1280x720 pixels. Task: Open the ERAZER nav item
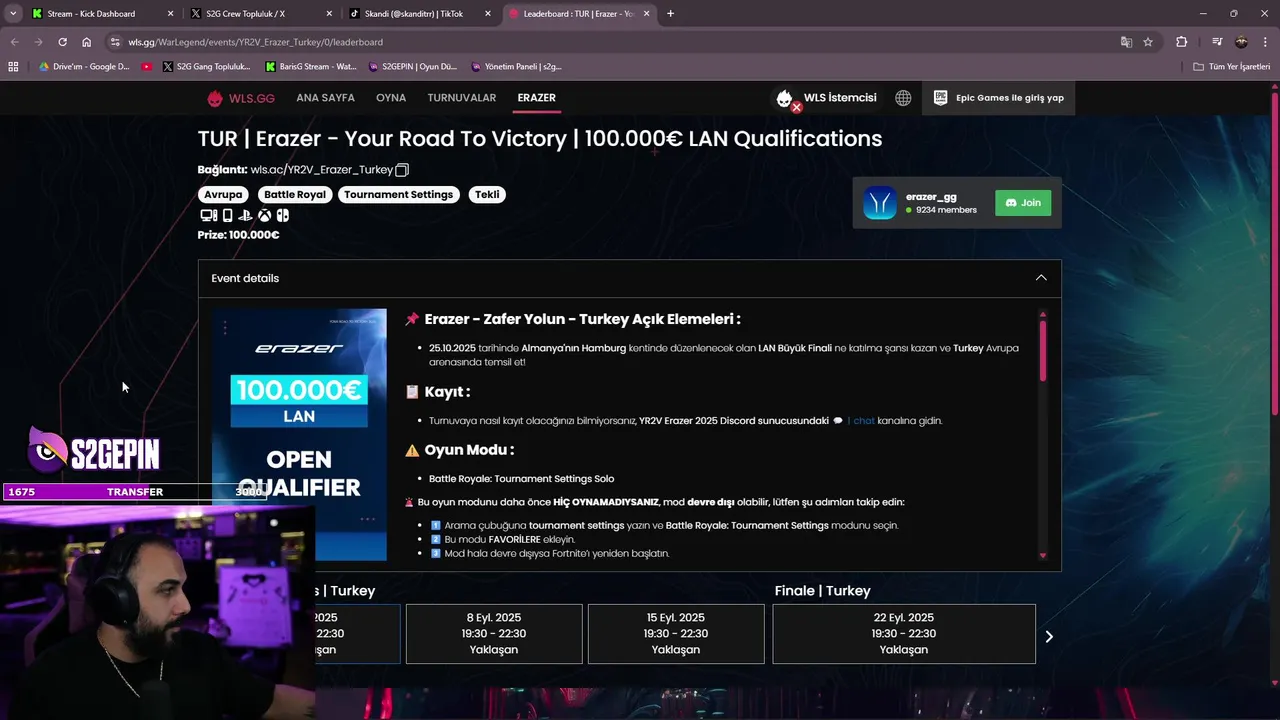click(537, 98)
